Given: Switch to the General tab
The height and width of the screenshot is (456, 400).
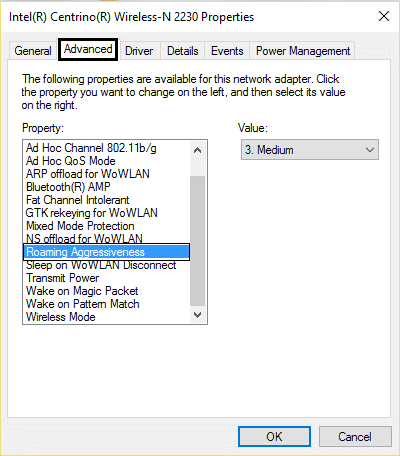Looking at the screenshot, I should tap(33, 51).
